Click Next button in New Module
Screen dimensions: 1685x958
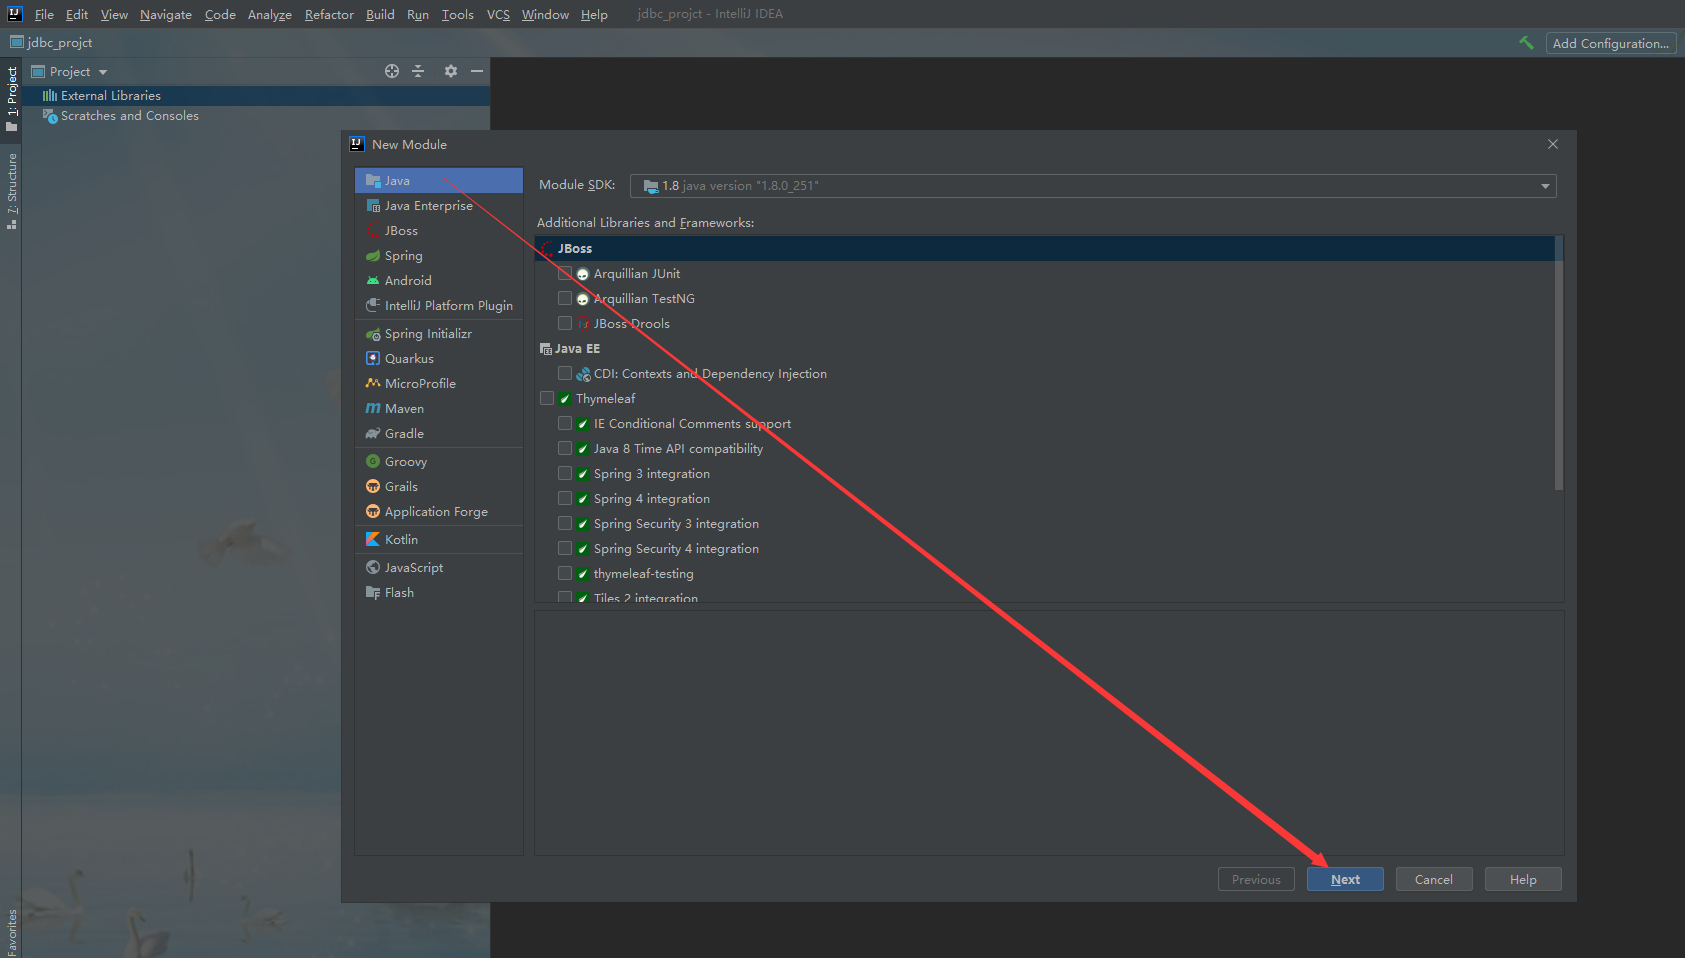tap(1345, 879)
